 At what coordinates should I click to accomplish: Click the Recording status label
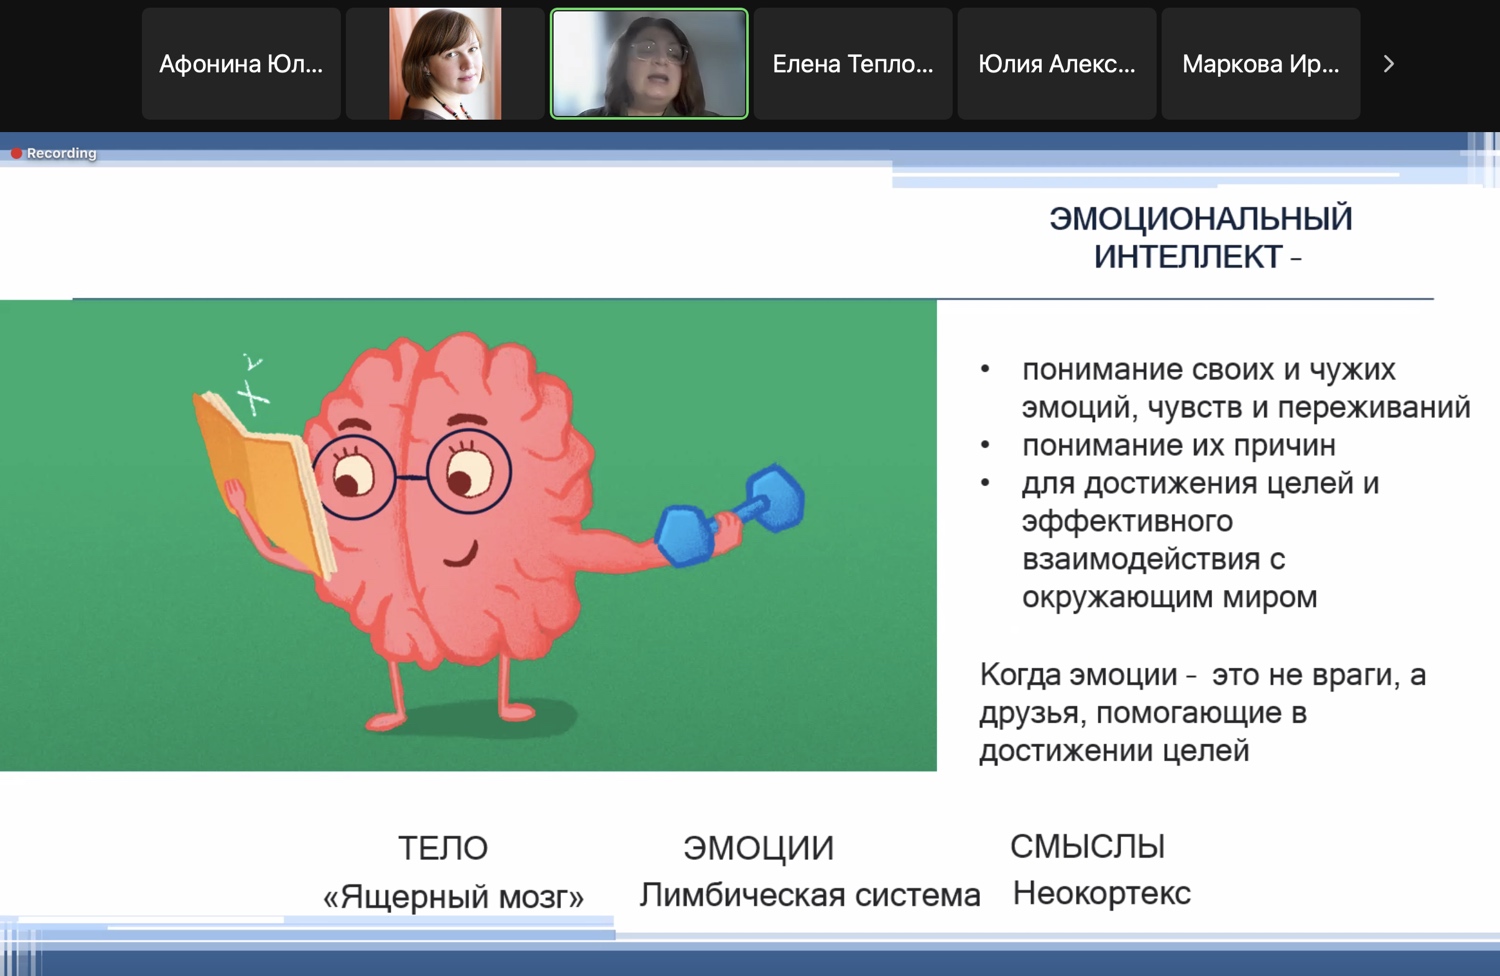click(61, 153)
